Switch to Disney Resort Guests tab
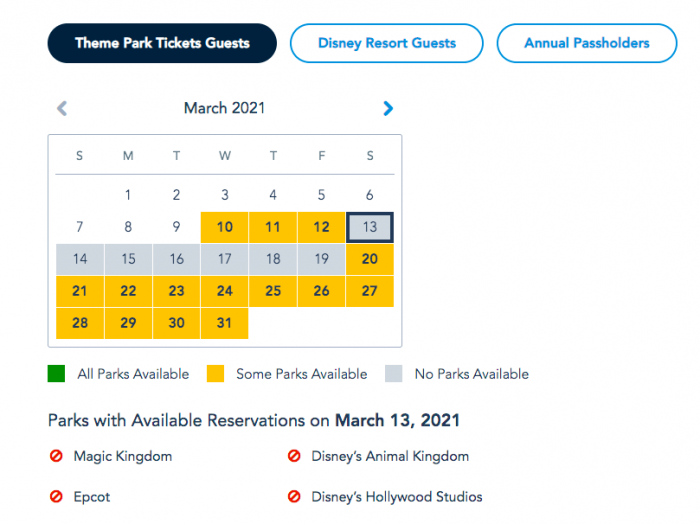The image size is (700, 524). point(386,43)
